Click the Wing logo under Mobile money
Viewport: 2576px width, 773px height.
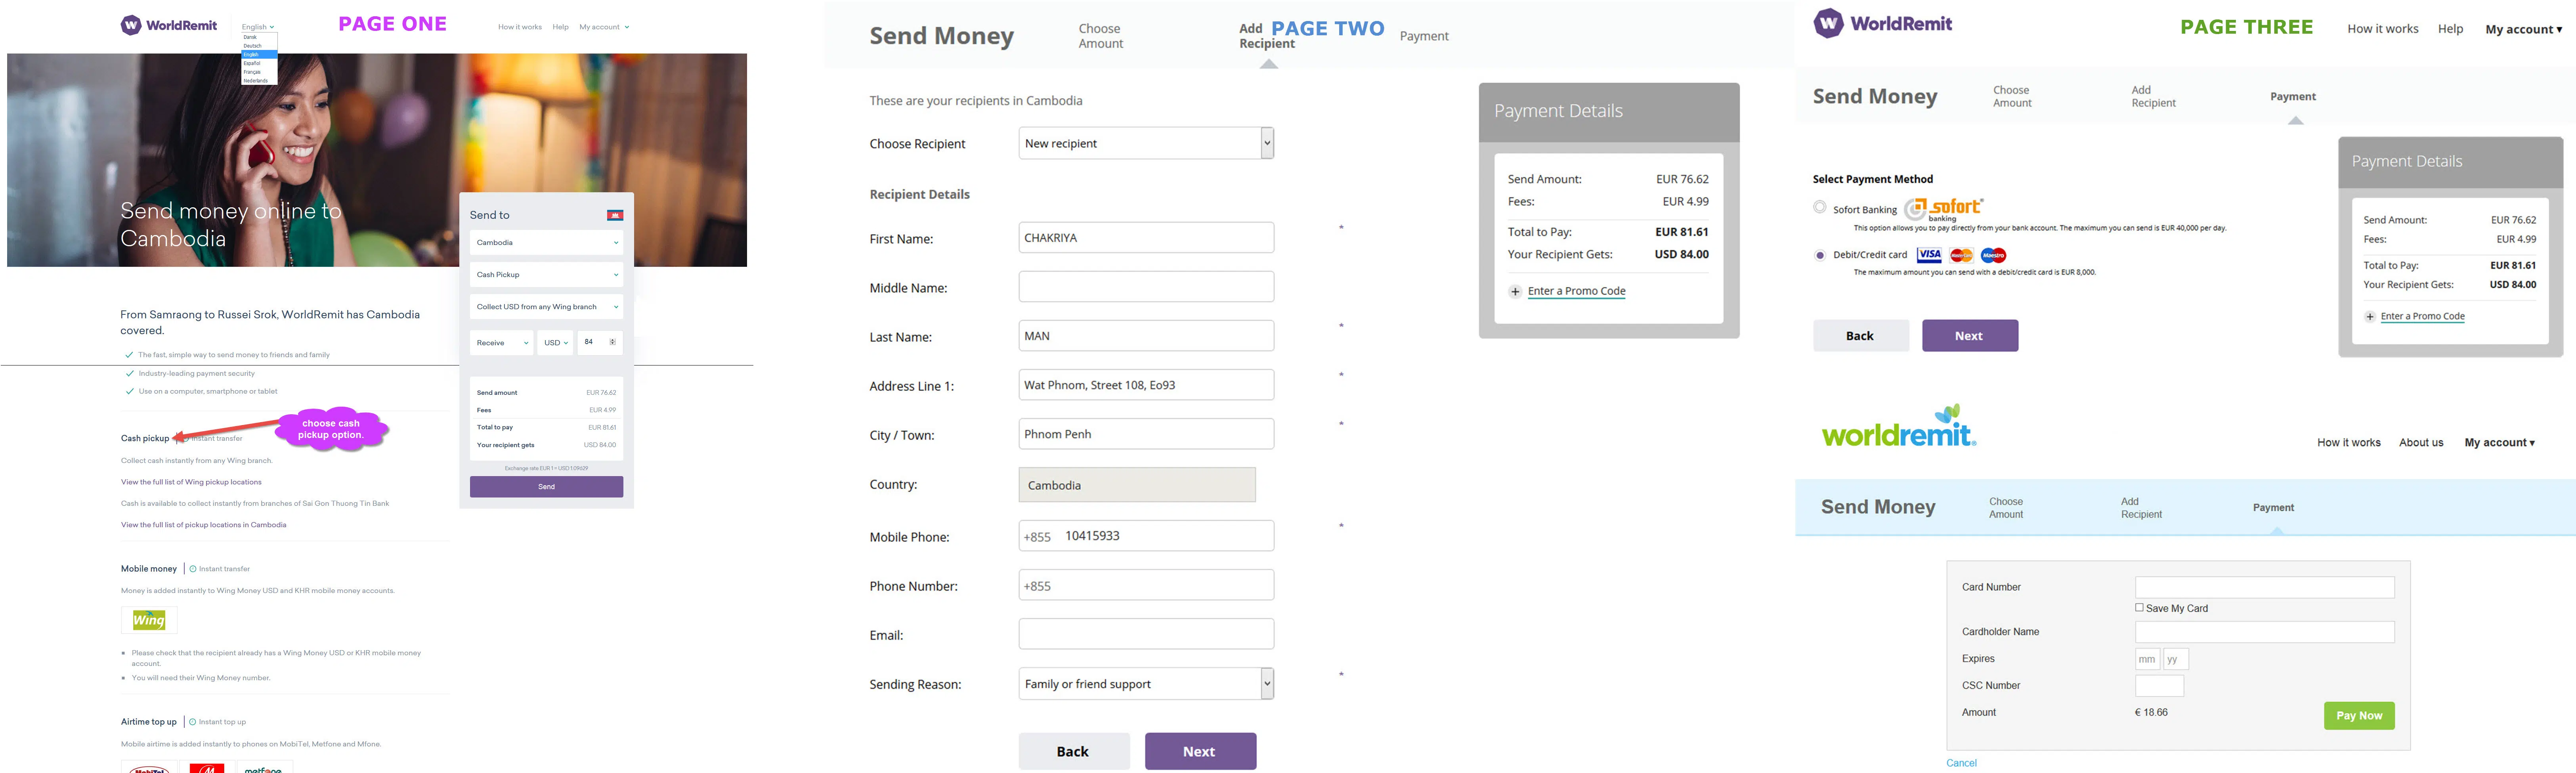point(149,620)
